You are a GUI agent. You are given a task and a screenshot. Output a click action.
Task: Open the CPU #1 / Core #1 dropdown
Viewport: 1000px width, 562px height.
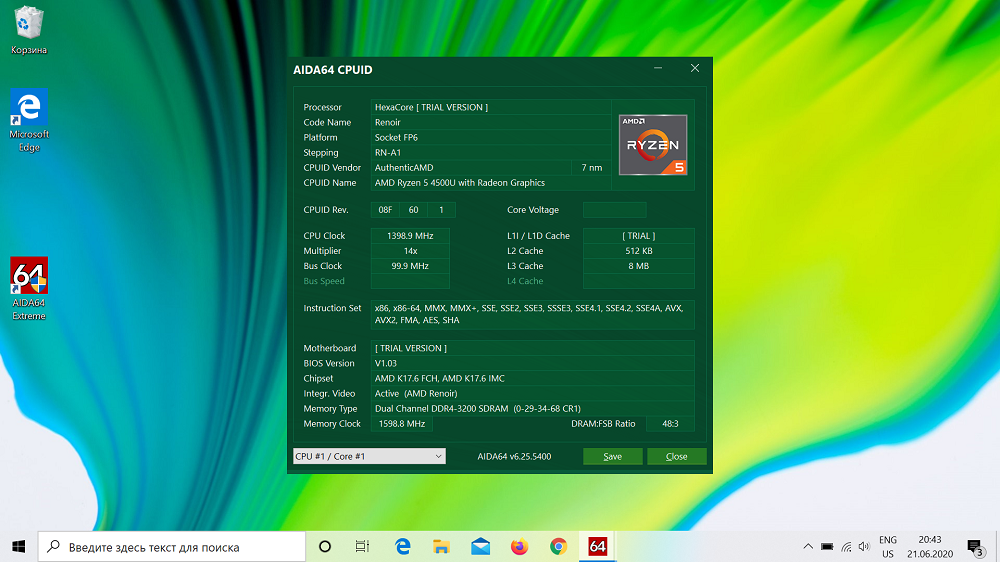coord(369,456)
